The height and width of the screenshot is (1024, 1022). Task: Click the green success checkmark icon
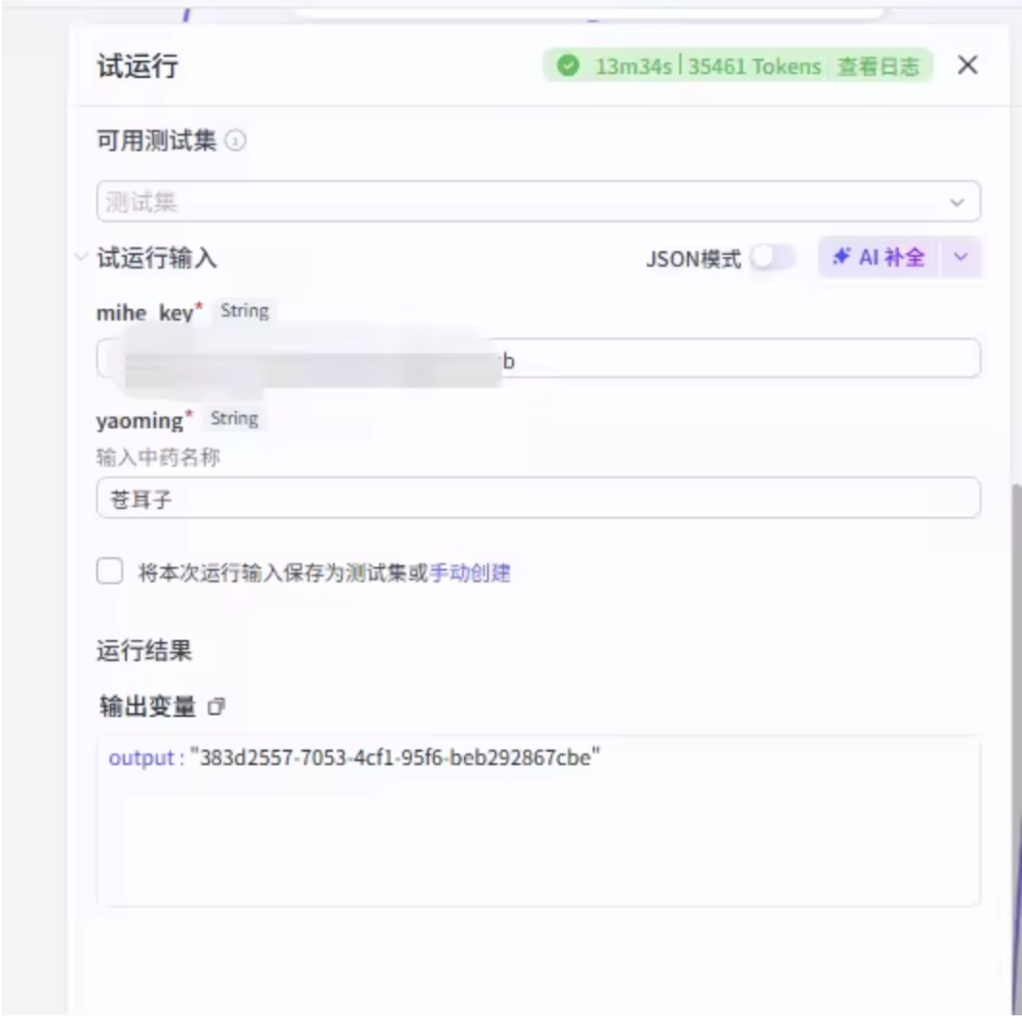tap(568, 67)
